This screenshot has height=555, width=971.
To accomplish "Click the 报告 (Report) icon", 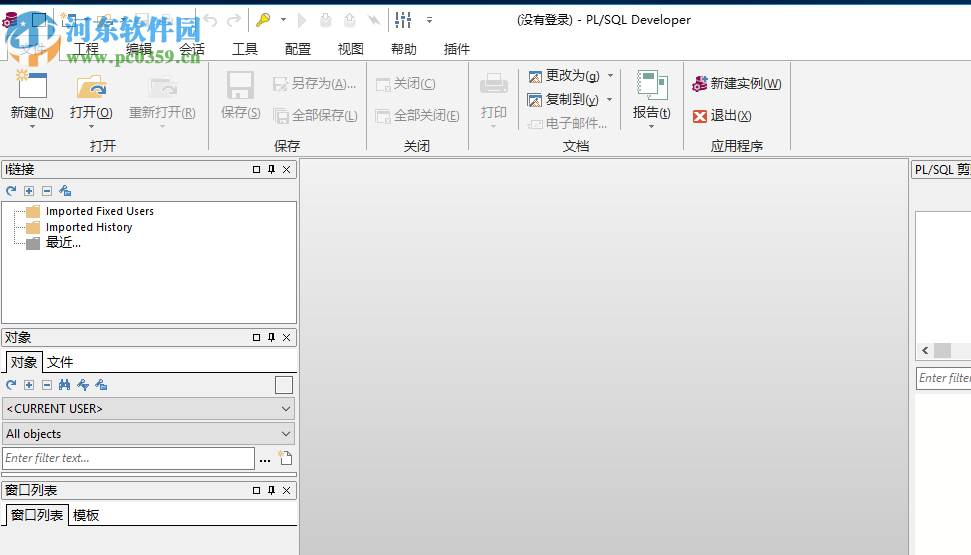I will 651,85.
